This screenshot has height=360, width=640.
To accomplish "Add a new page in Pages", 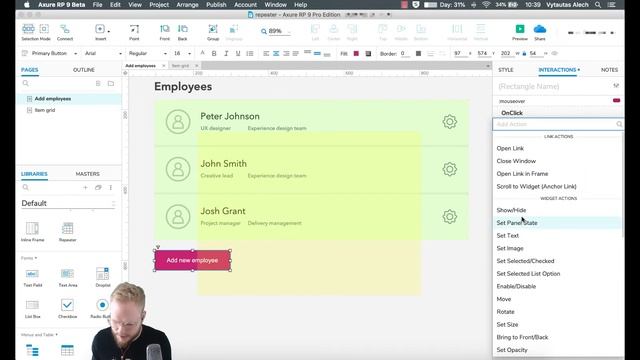I will [98, 83].
